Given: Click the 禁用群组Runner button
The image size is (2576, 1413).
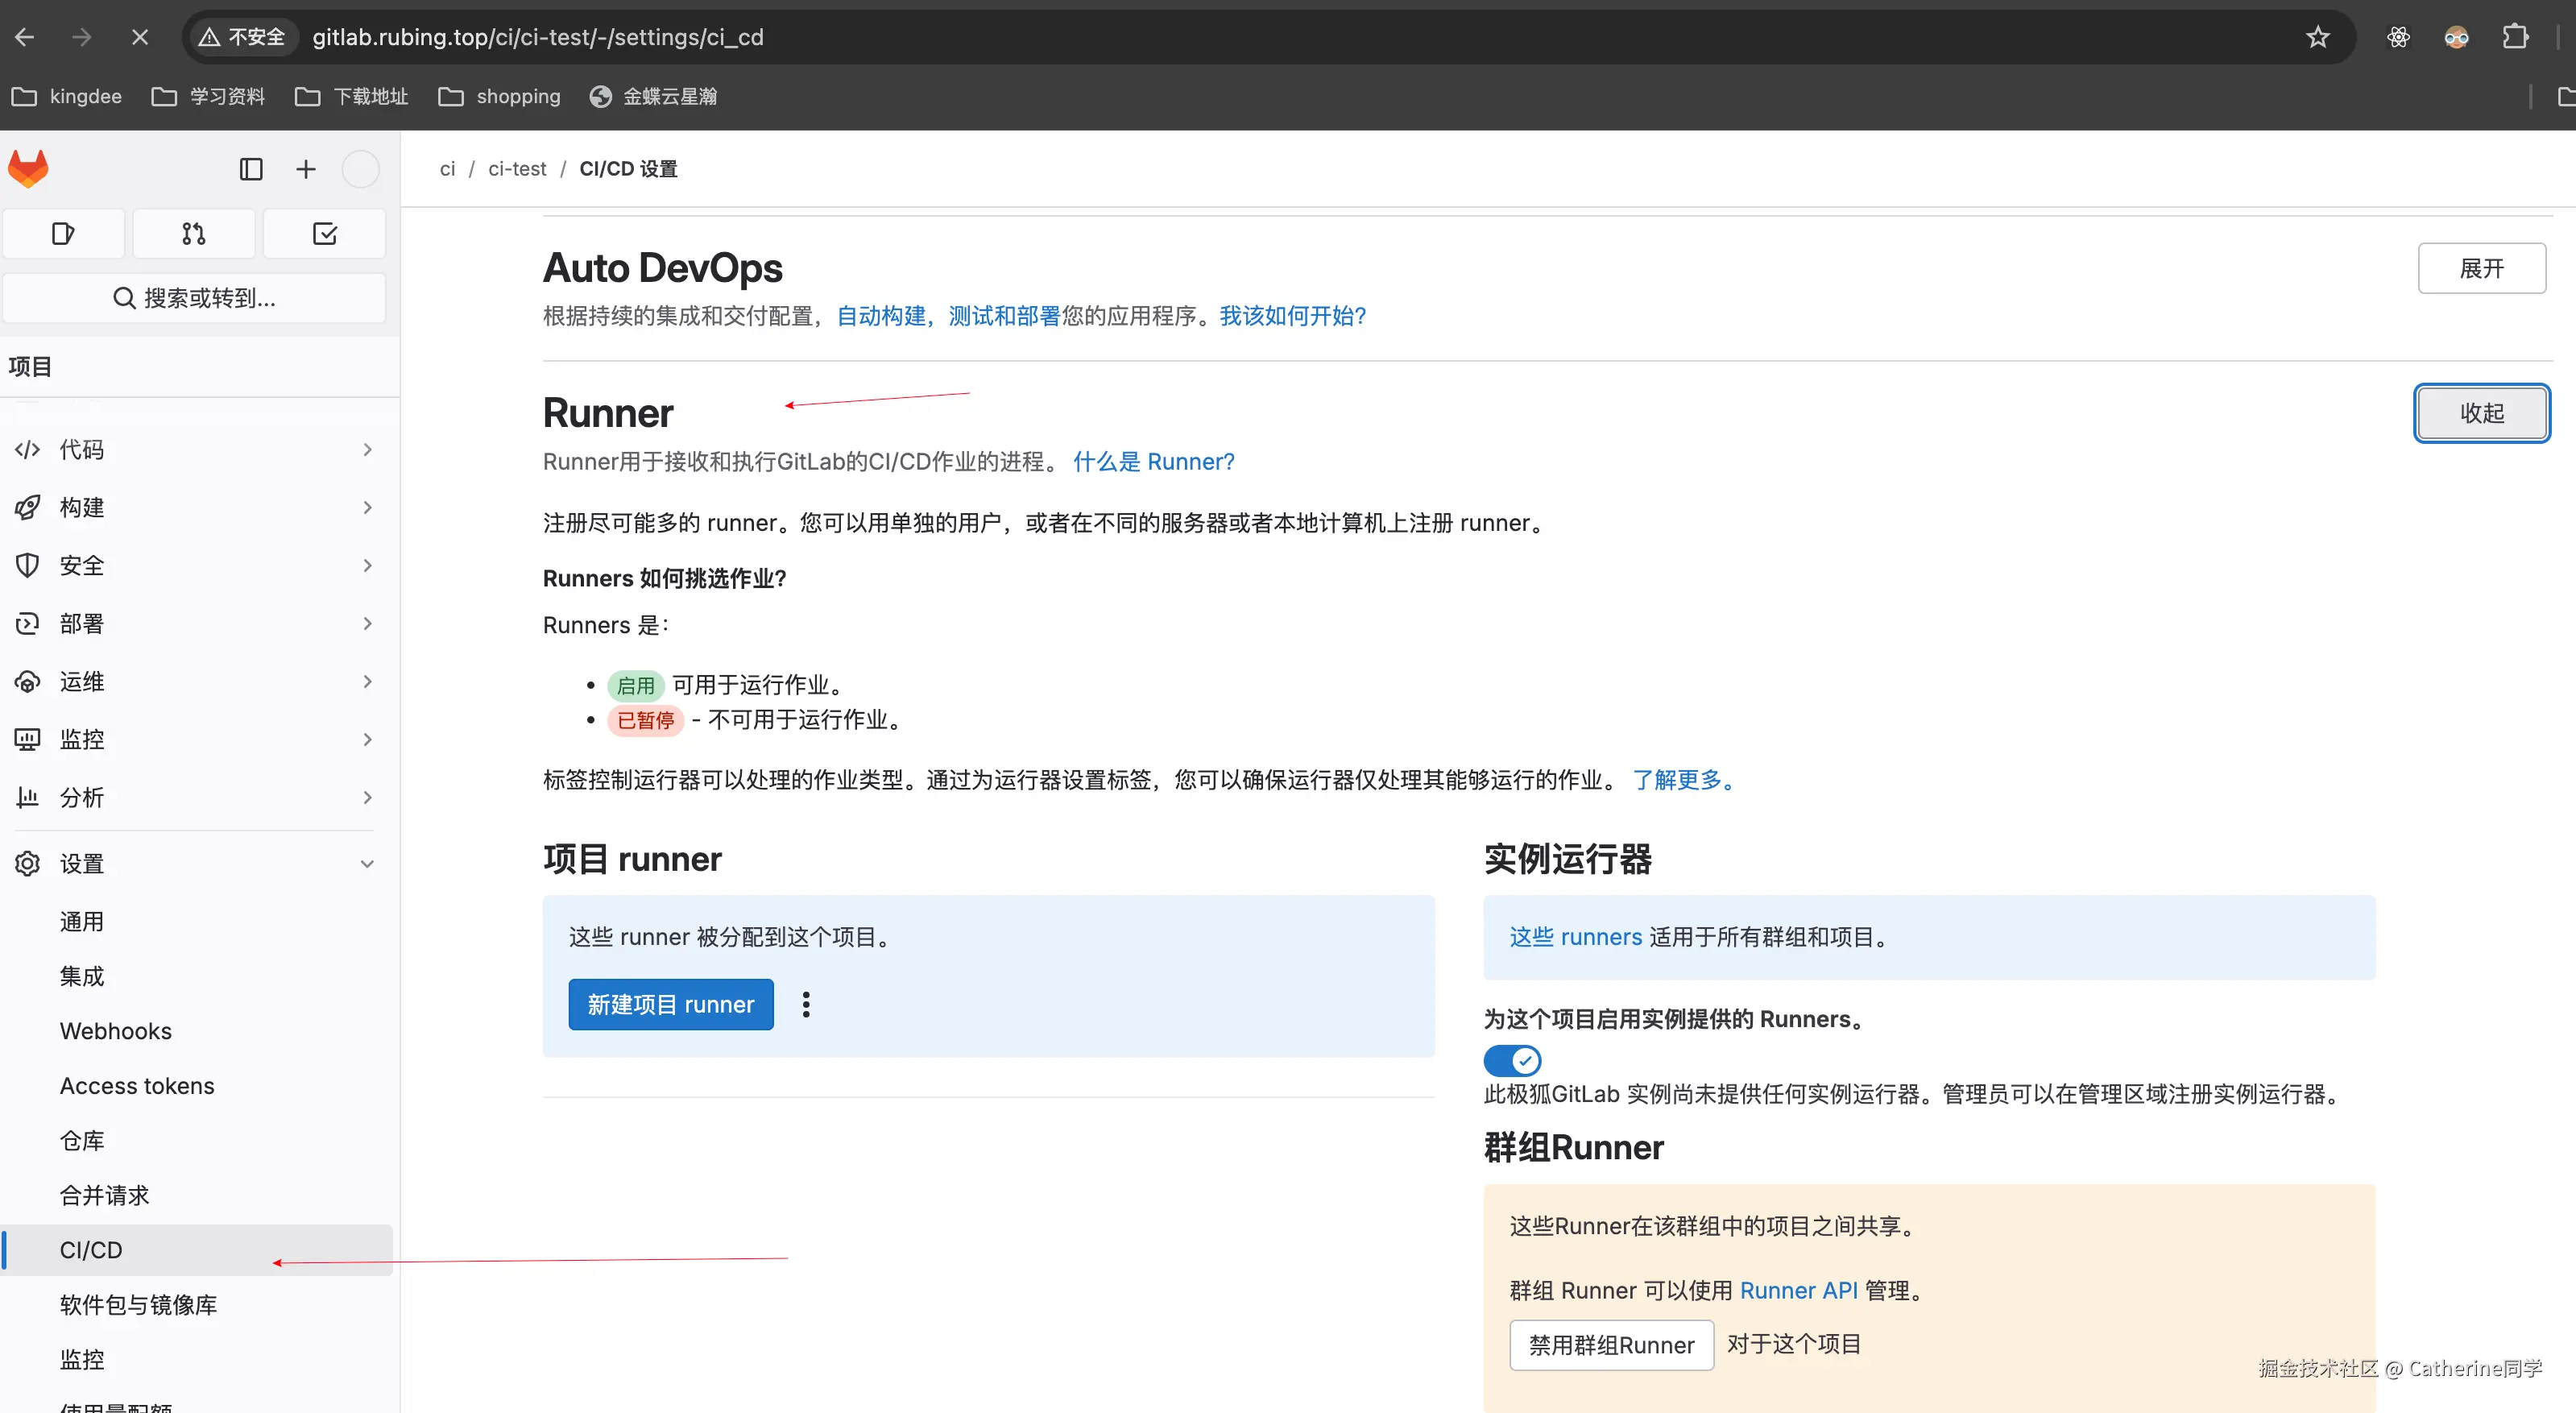Looking at the screenshot, I should point(1611,1345).
